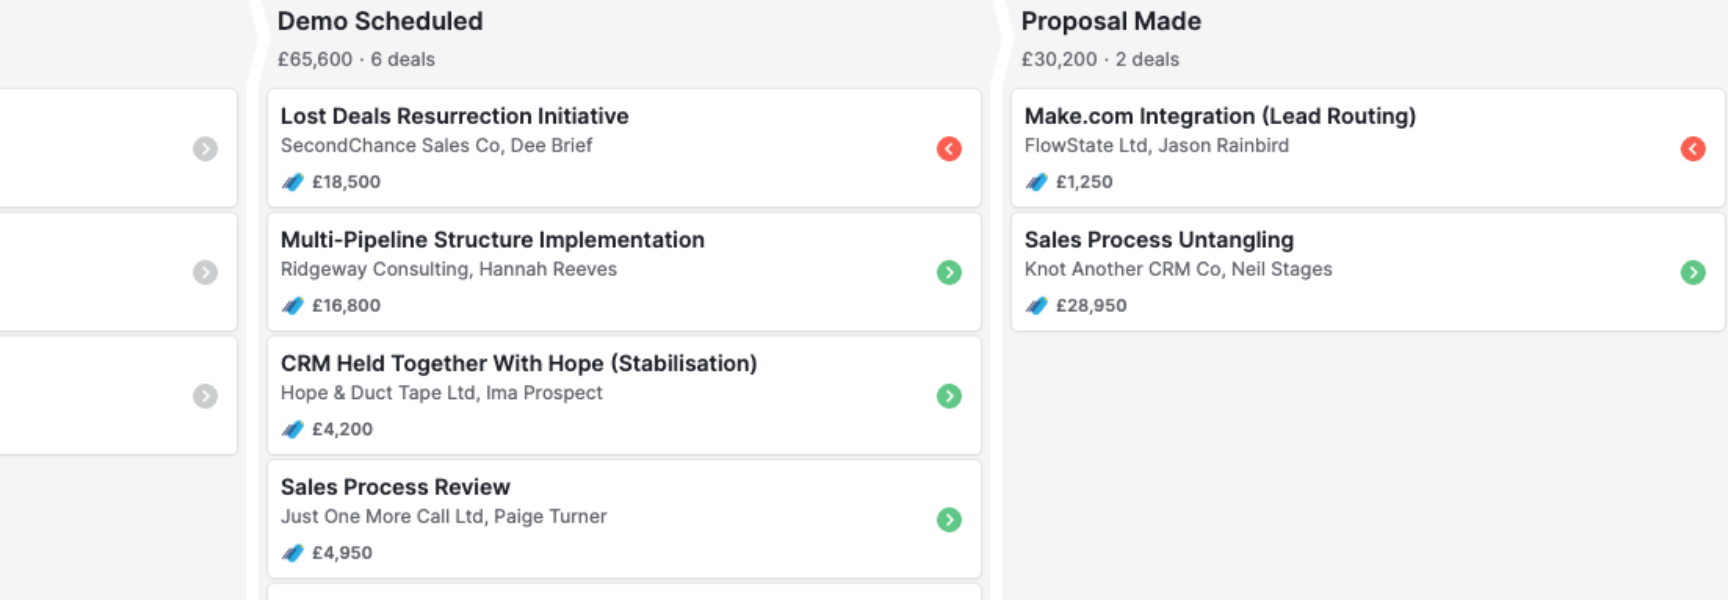Click the green status arrow on Sales Process Review

pyautogui.click(x=949, y=519)
